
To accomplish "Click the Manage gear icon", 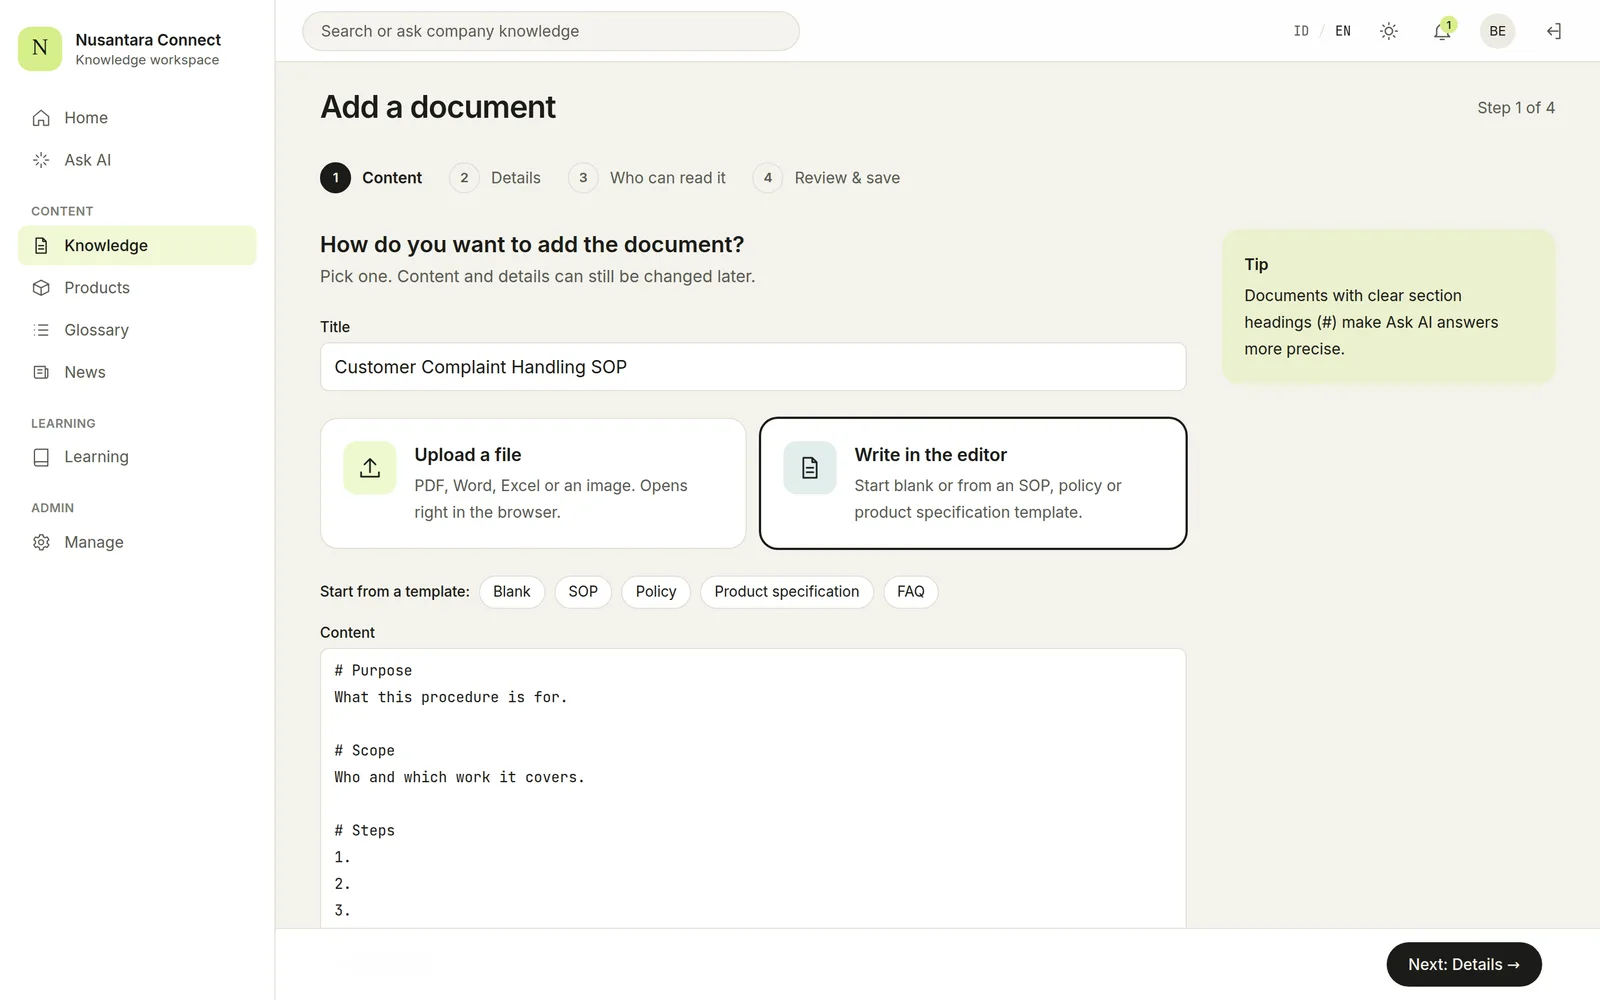I will (x=41, y=542).
